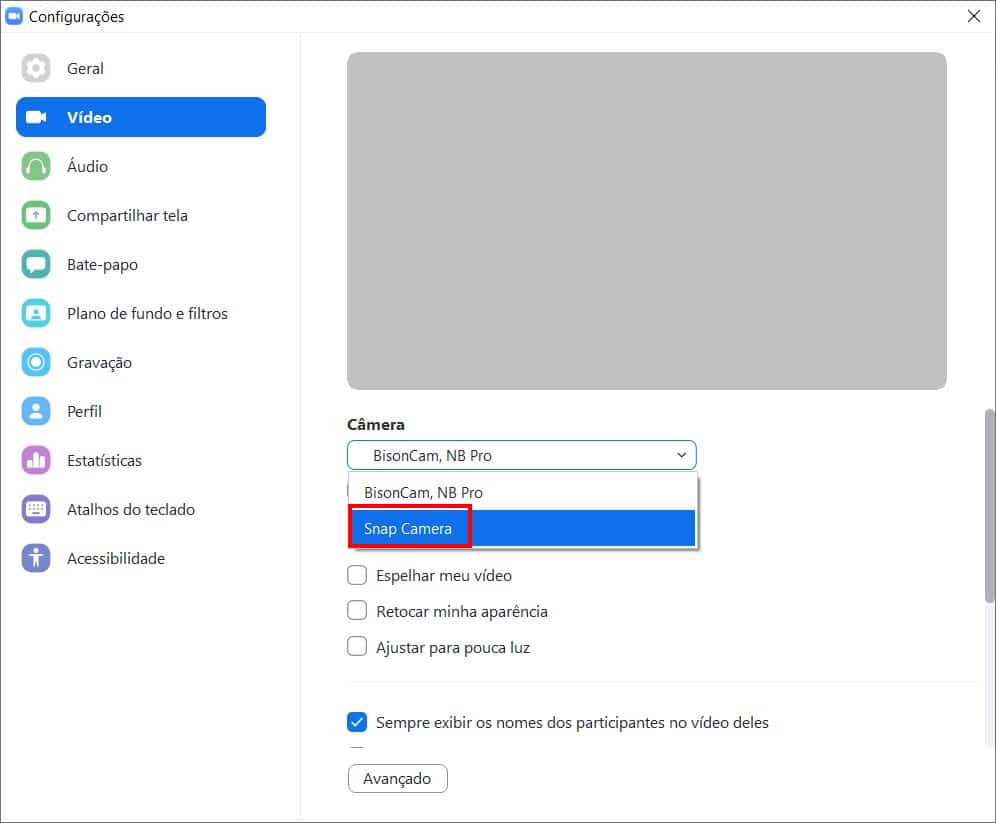Viewport: 996px width, 823px height.
Task: Click the Áudio headphones icon
Action: coord(36,166)
